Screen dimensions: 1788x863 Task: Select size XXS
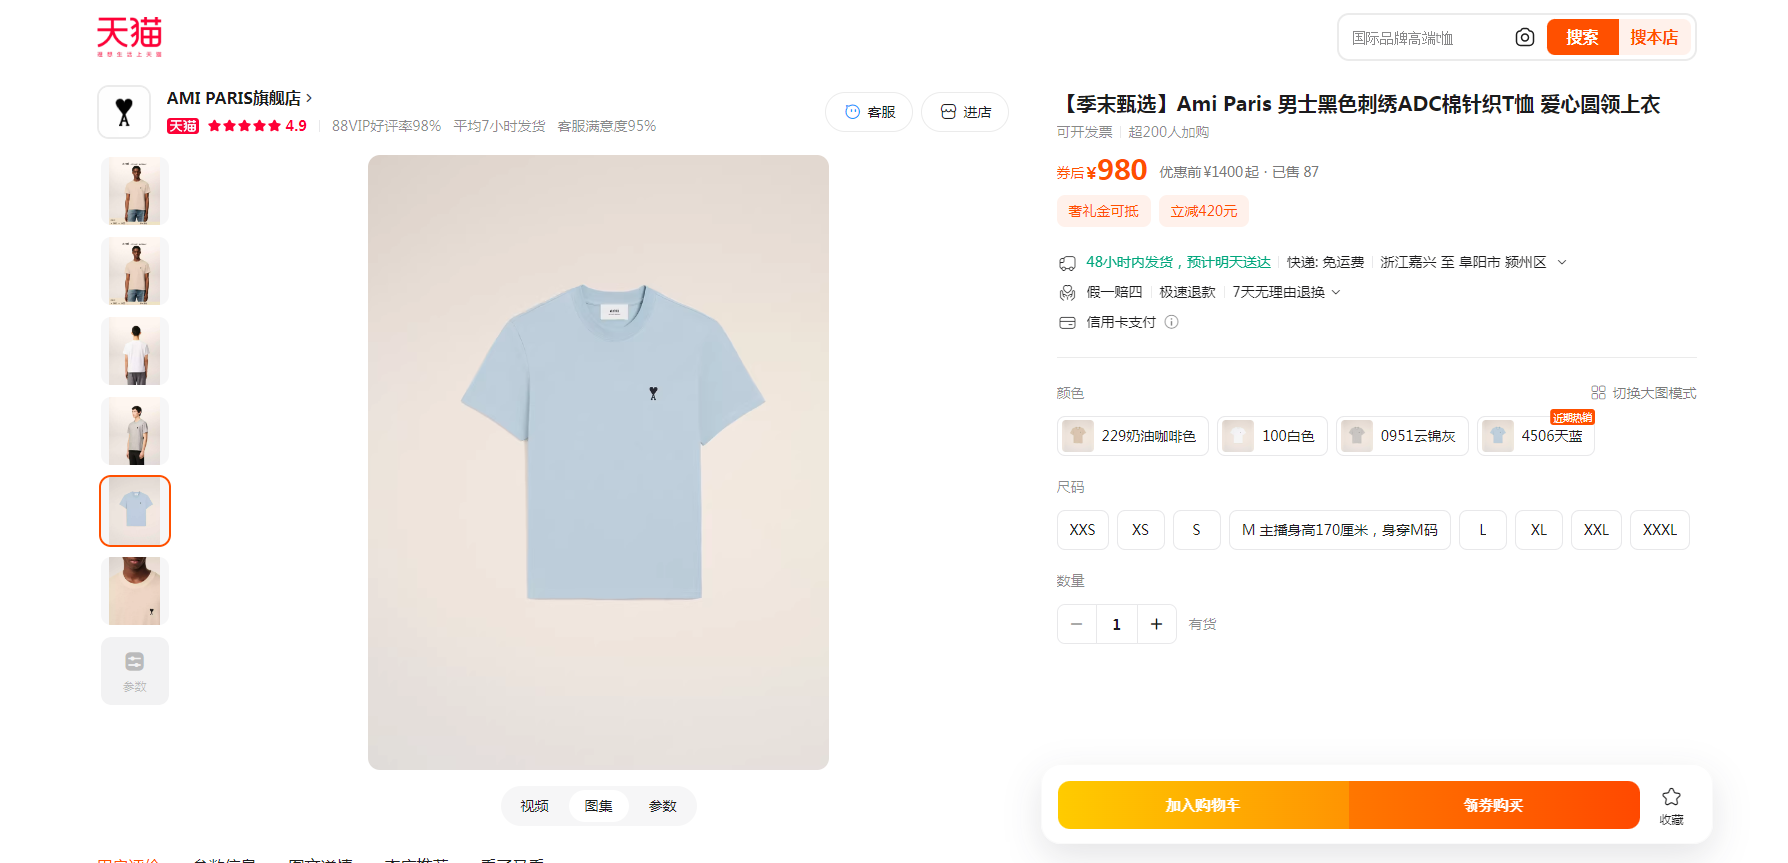click(x=1082, y=530)
